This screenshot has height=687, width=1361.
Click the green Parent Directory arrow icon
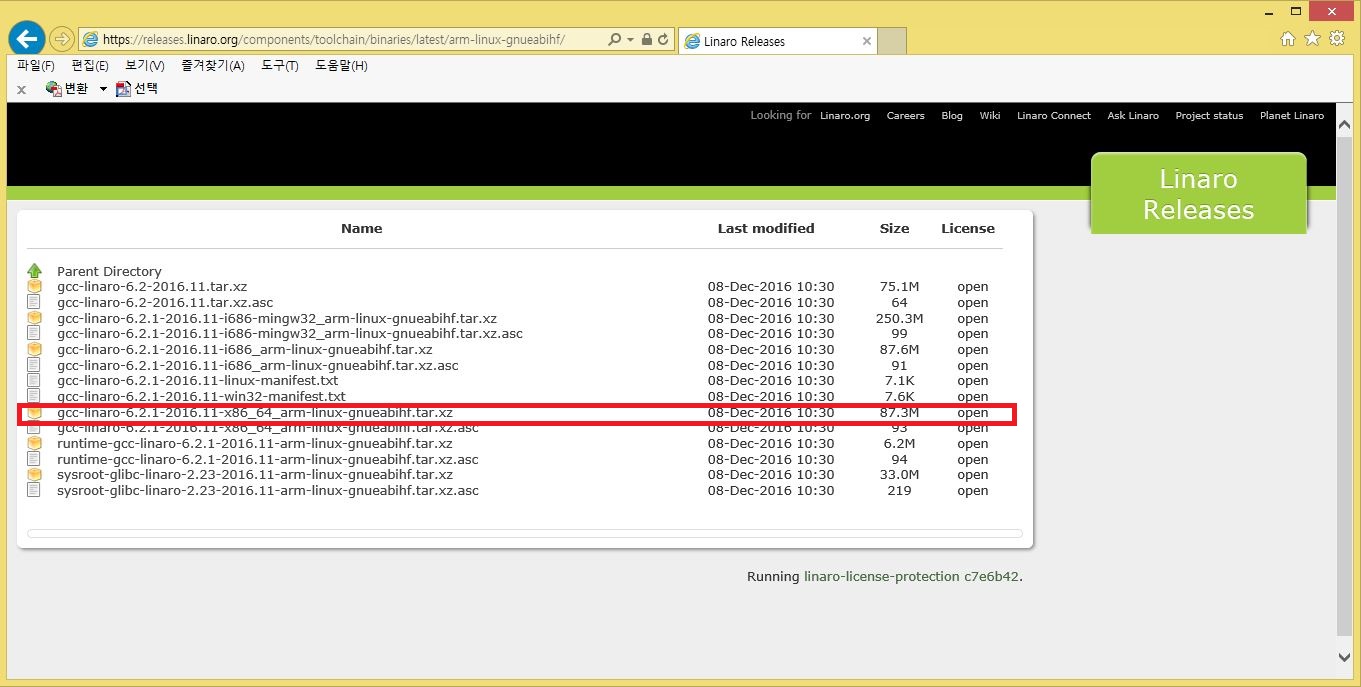click(35, 271)
